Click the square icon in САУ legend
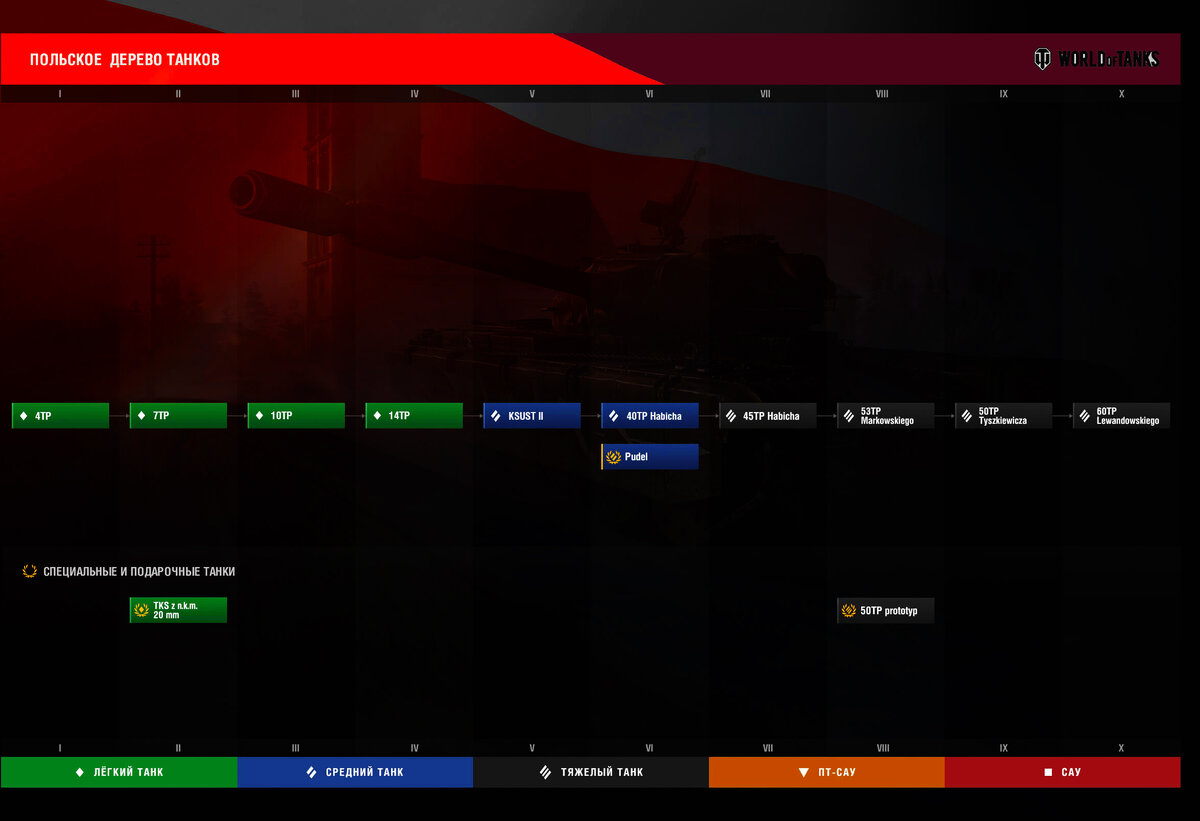 (x=1048, y=772)
